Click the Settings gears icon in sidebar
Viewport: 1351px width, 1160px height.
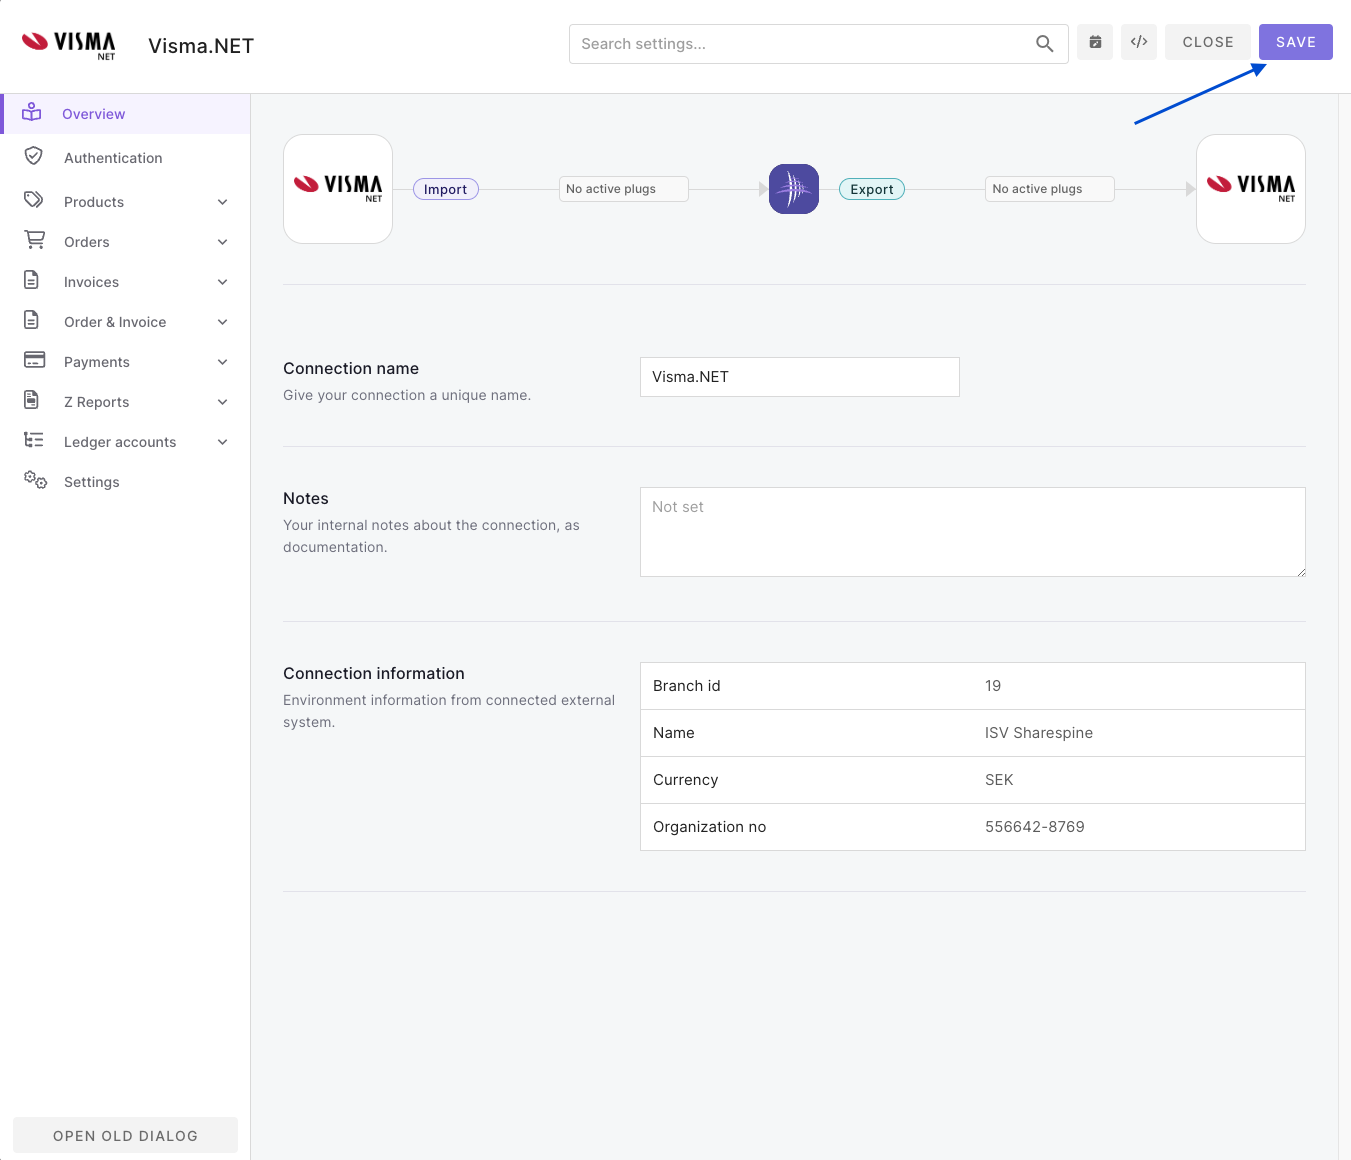pos(35,481)
